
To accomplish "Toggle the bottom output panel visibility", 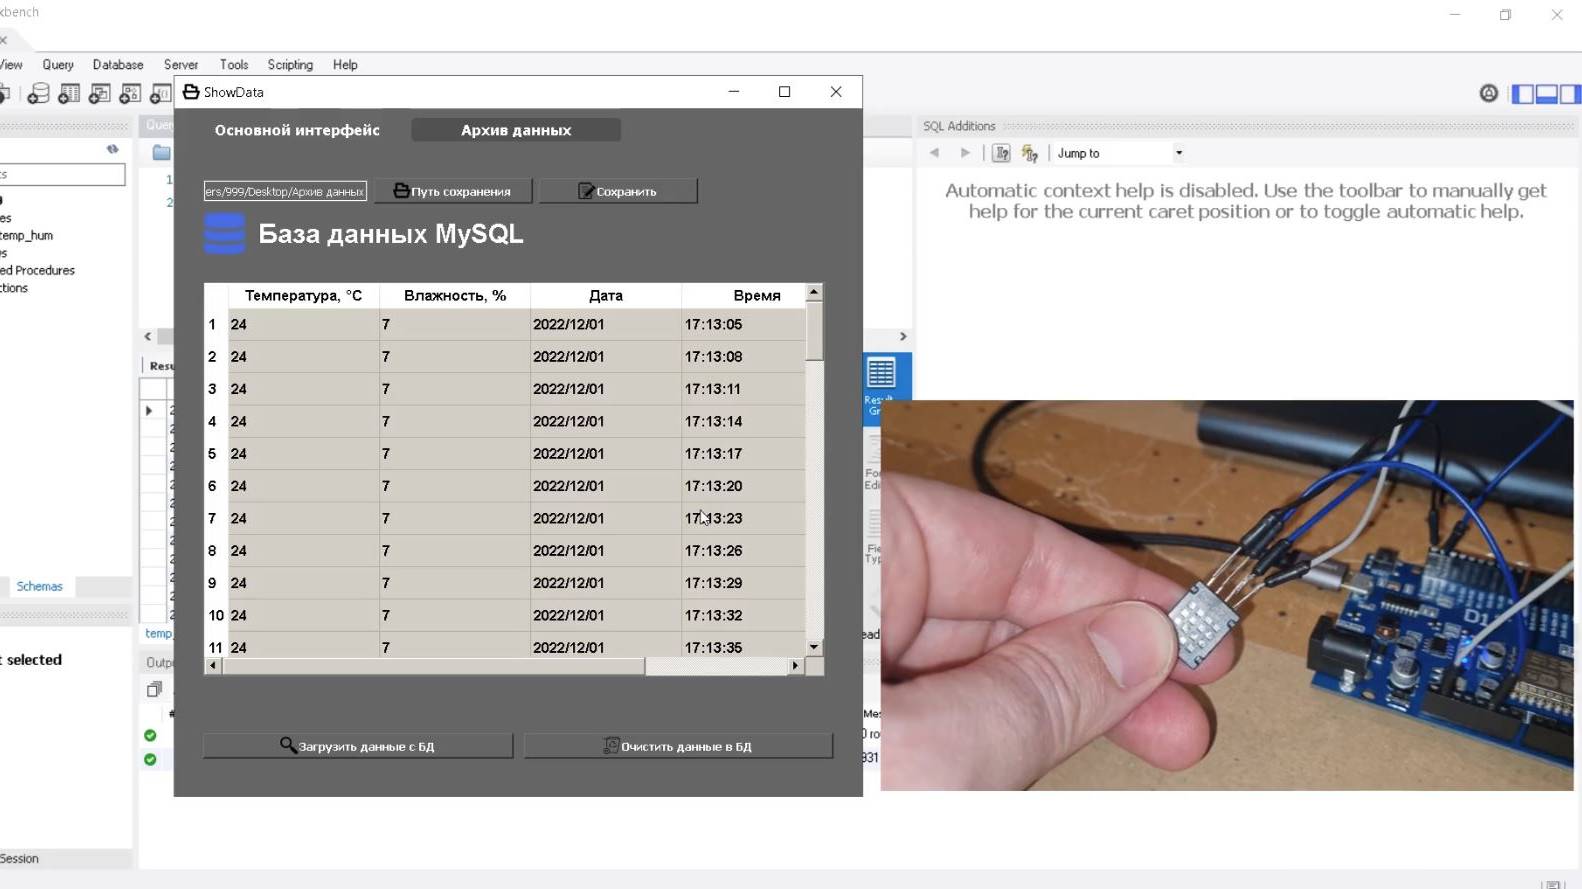I will pyautogui.click(x=1546, y=94).
